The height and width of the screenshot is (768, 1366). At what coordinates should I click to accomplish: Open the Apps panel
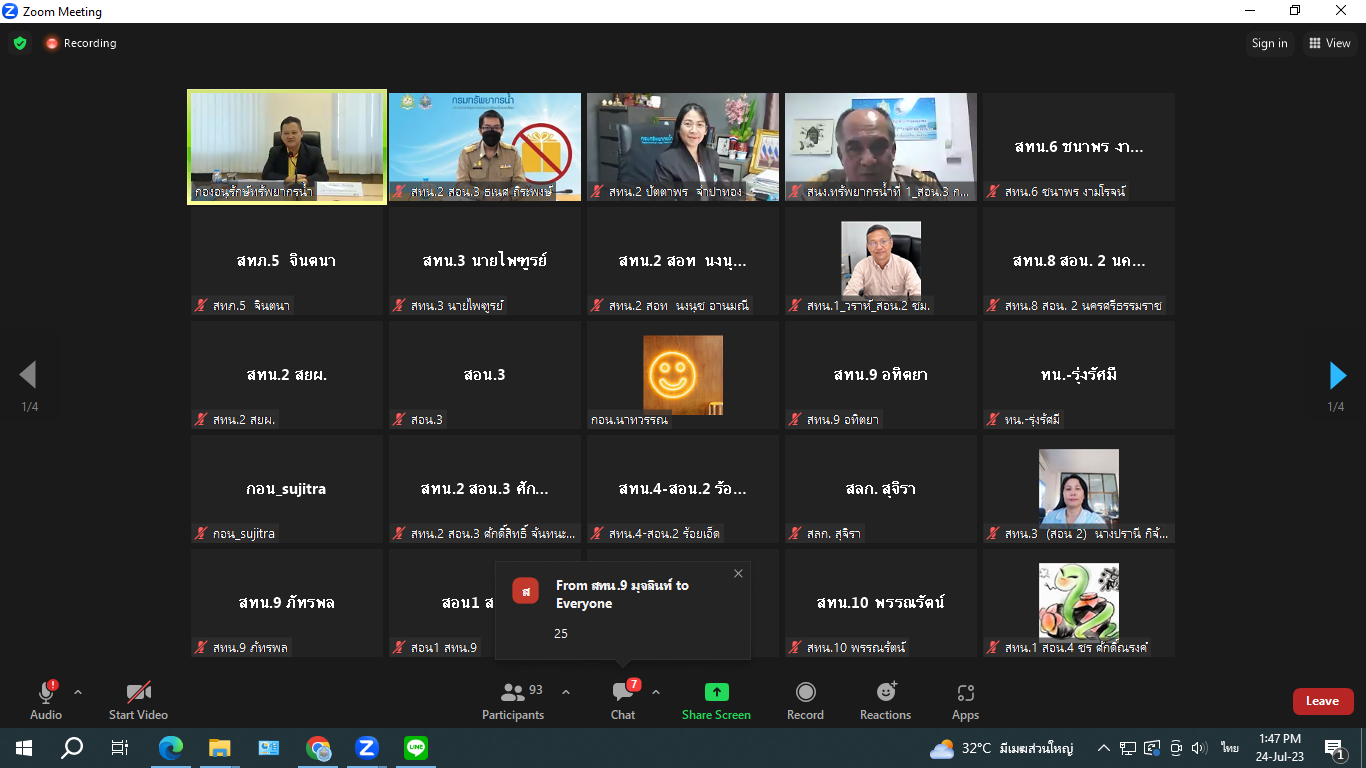[x=965, y=693]
